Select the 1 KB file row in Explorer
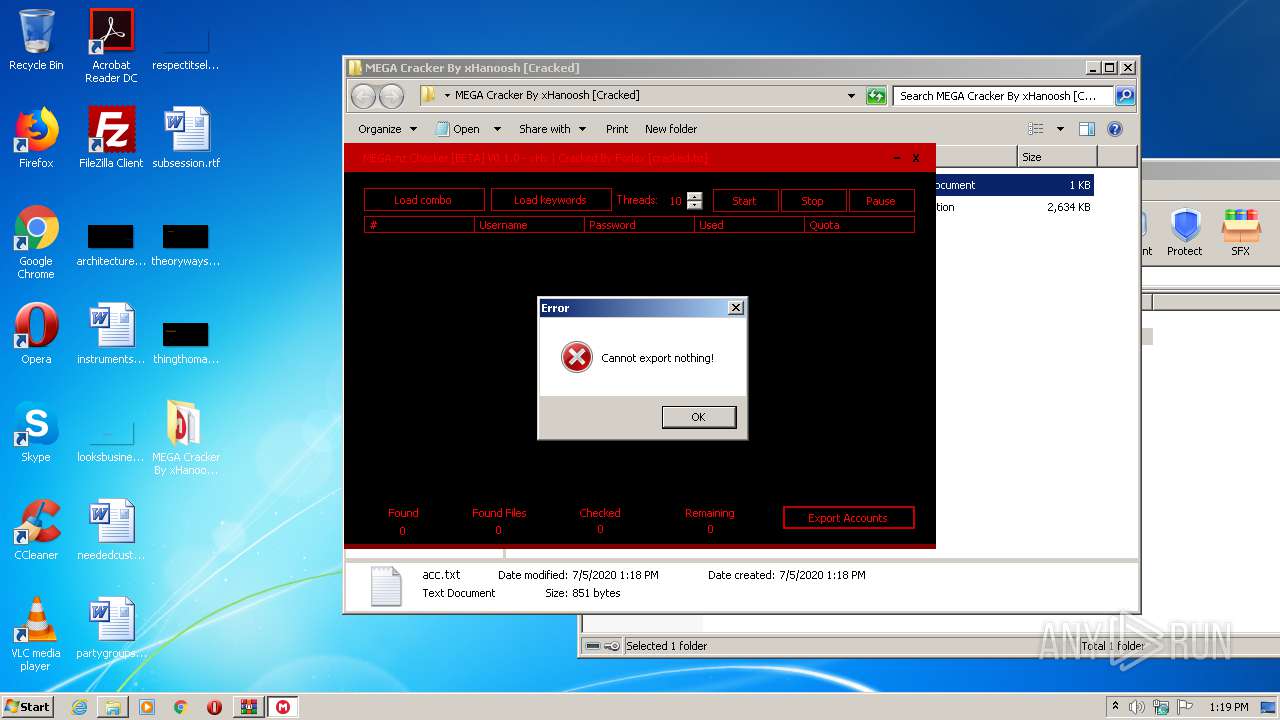The image size is (1280, 720). 1013,185
